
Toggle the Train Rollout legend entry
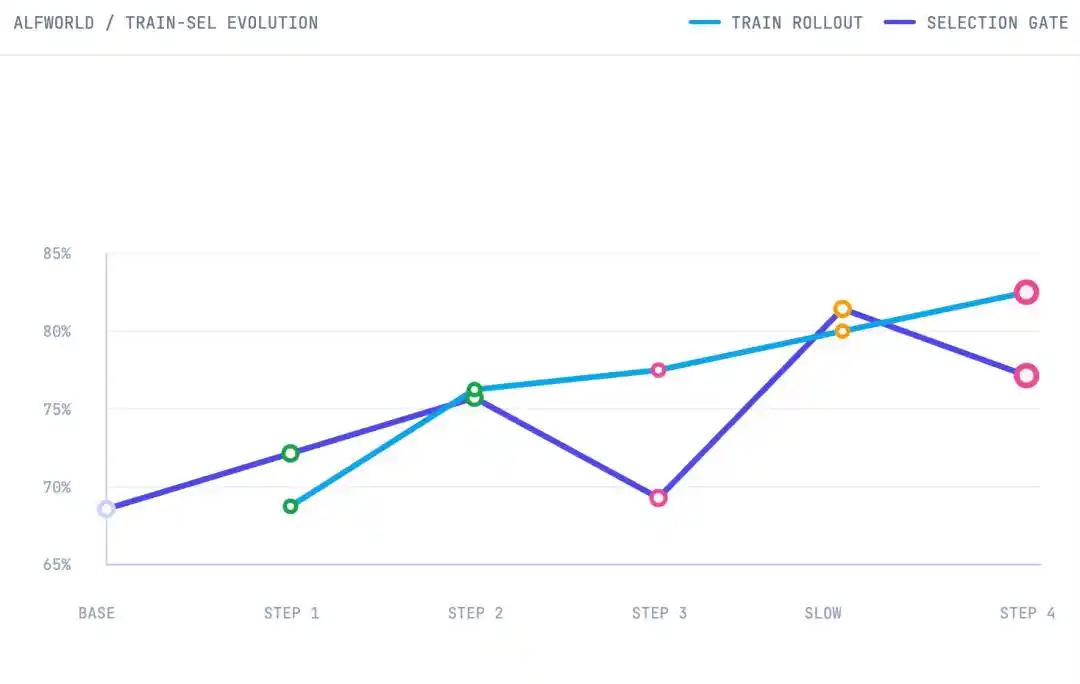(x=776, y=23)
